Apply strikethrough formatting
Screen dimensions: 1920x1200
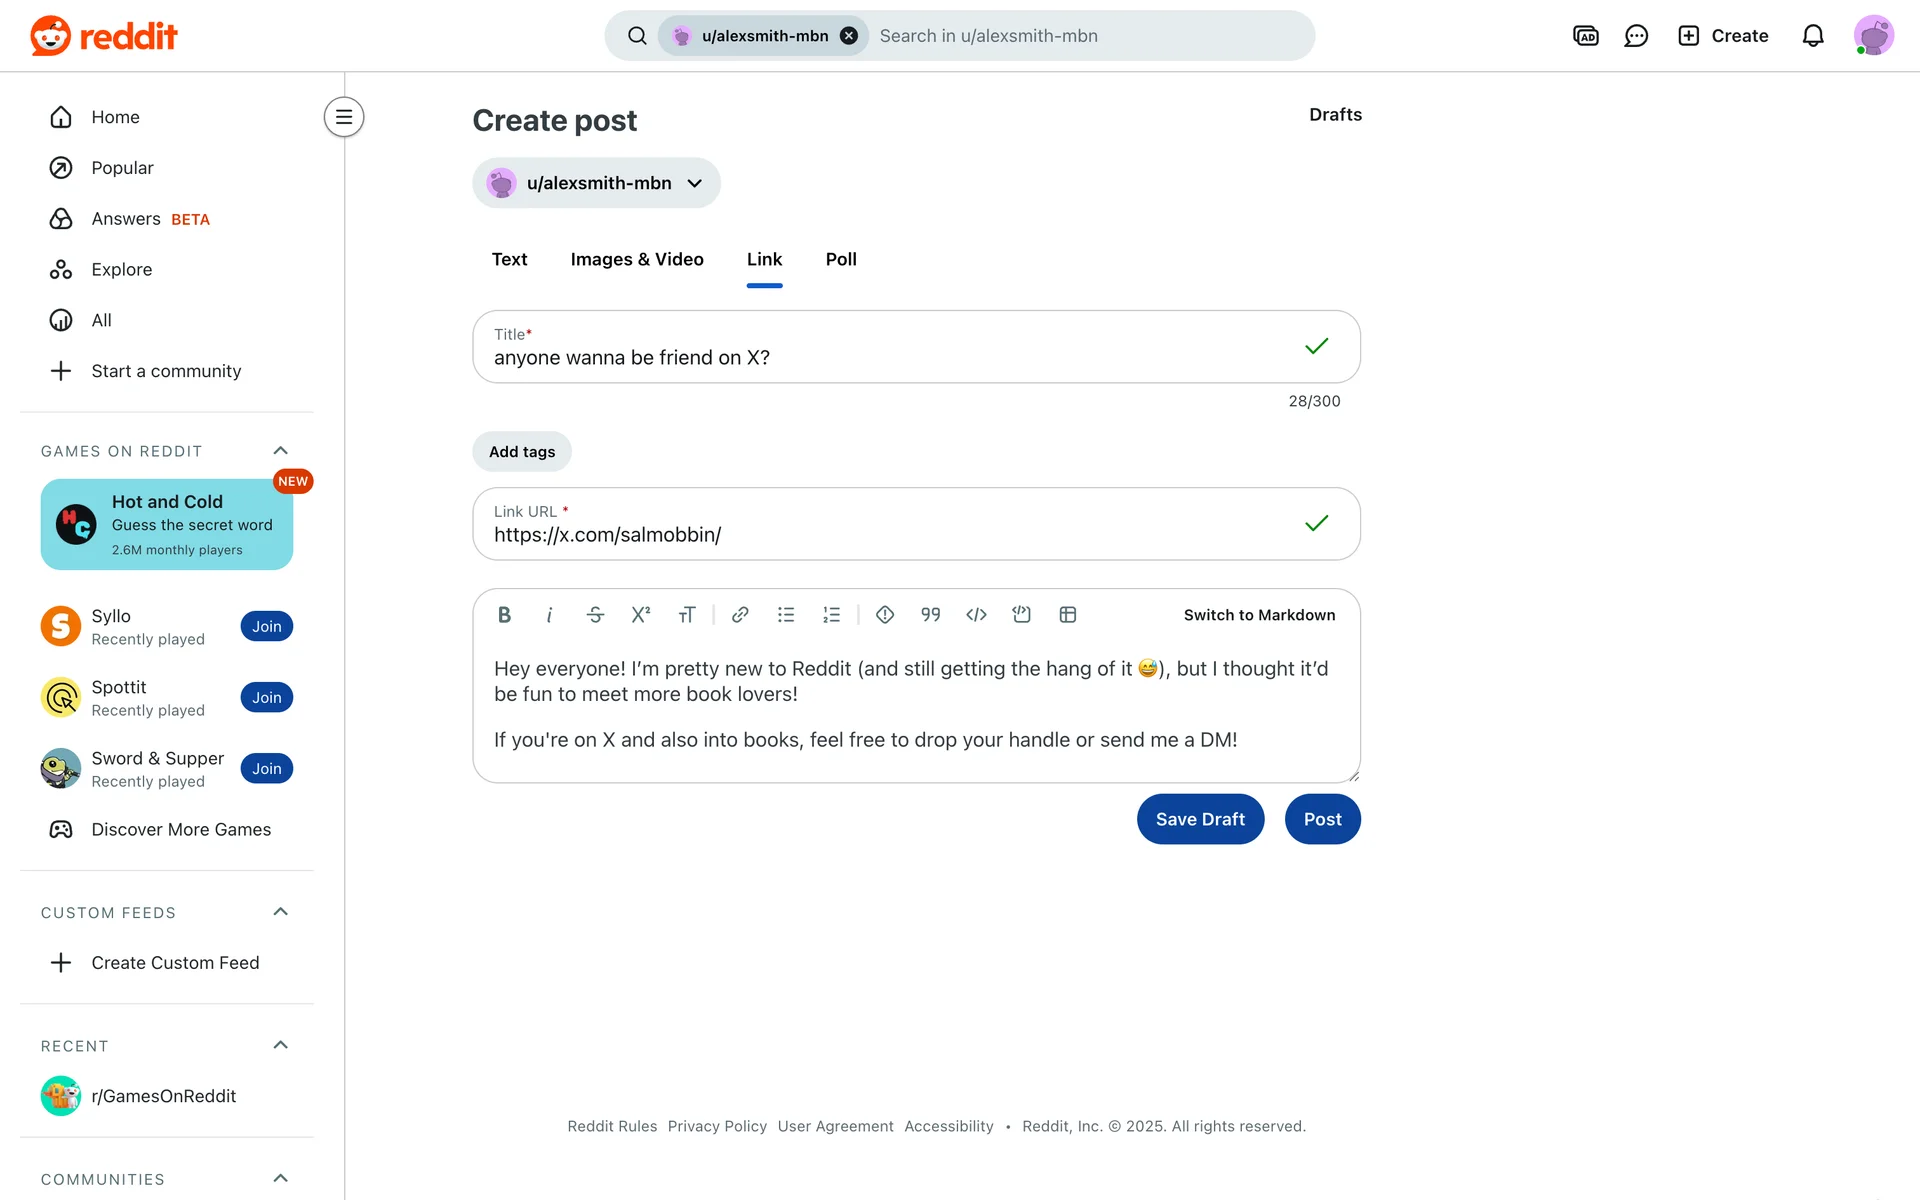click(x=595, y=615)
